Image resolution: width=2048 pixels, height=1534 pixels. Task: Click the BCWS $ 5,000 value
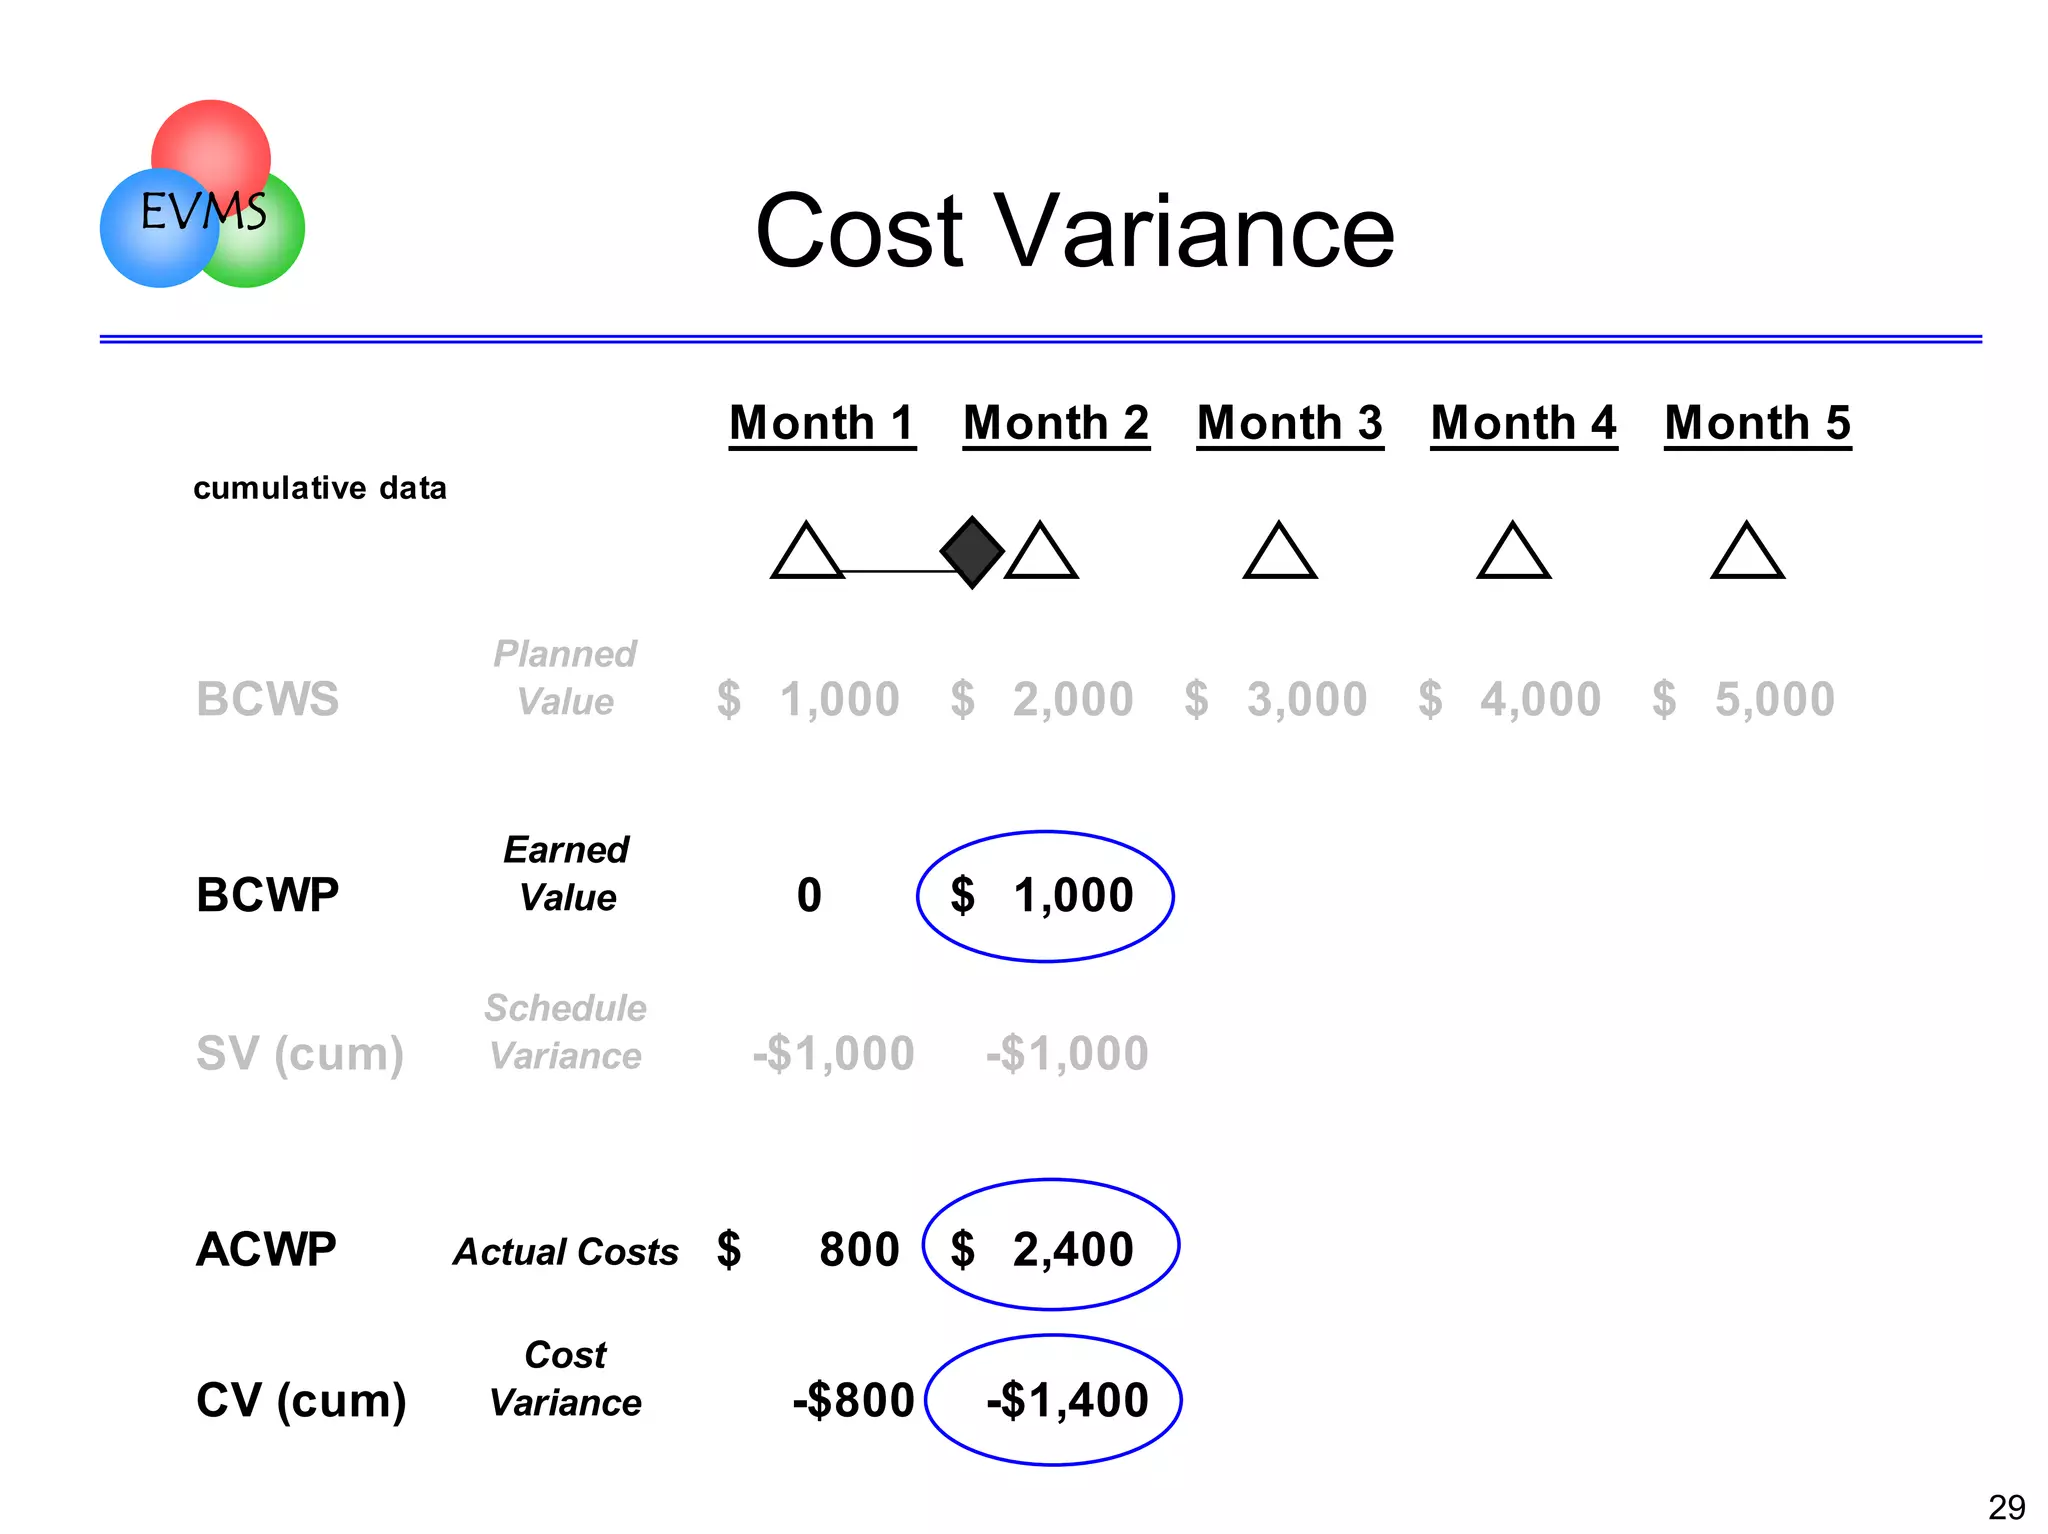tap(1744, 699)
